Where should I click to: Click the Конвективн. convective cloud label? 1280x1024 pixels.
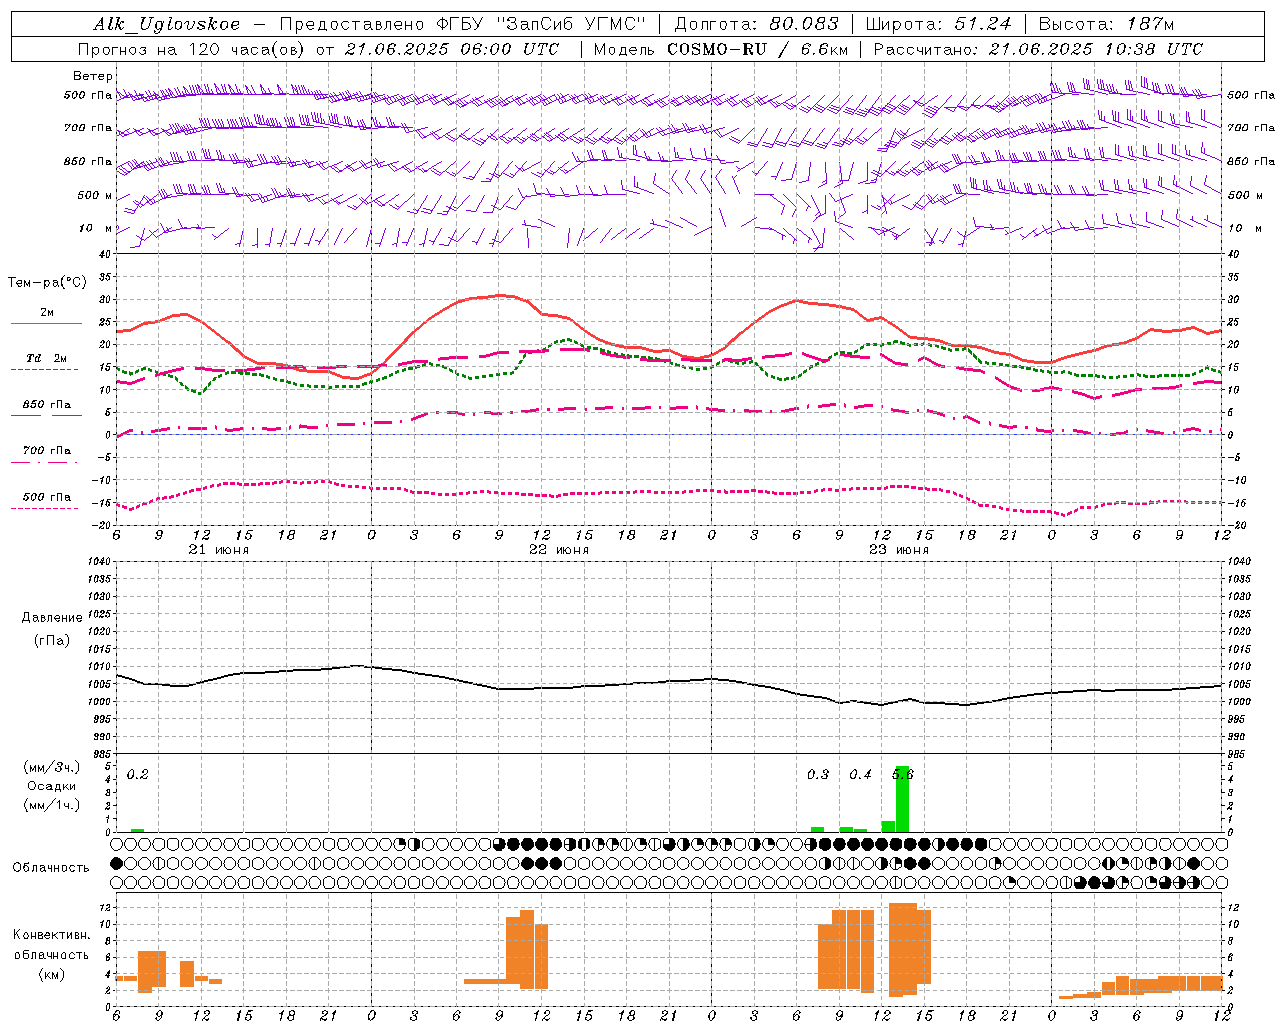click(51, 935)
